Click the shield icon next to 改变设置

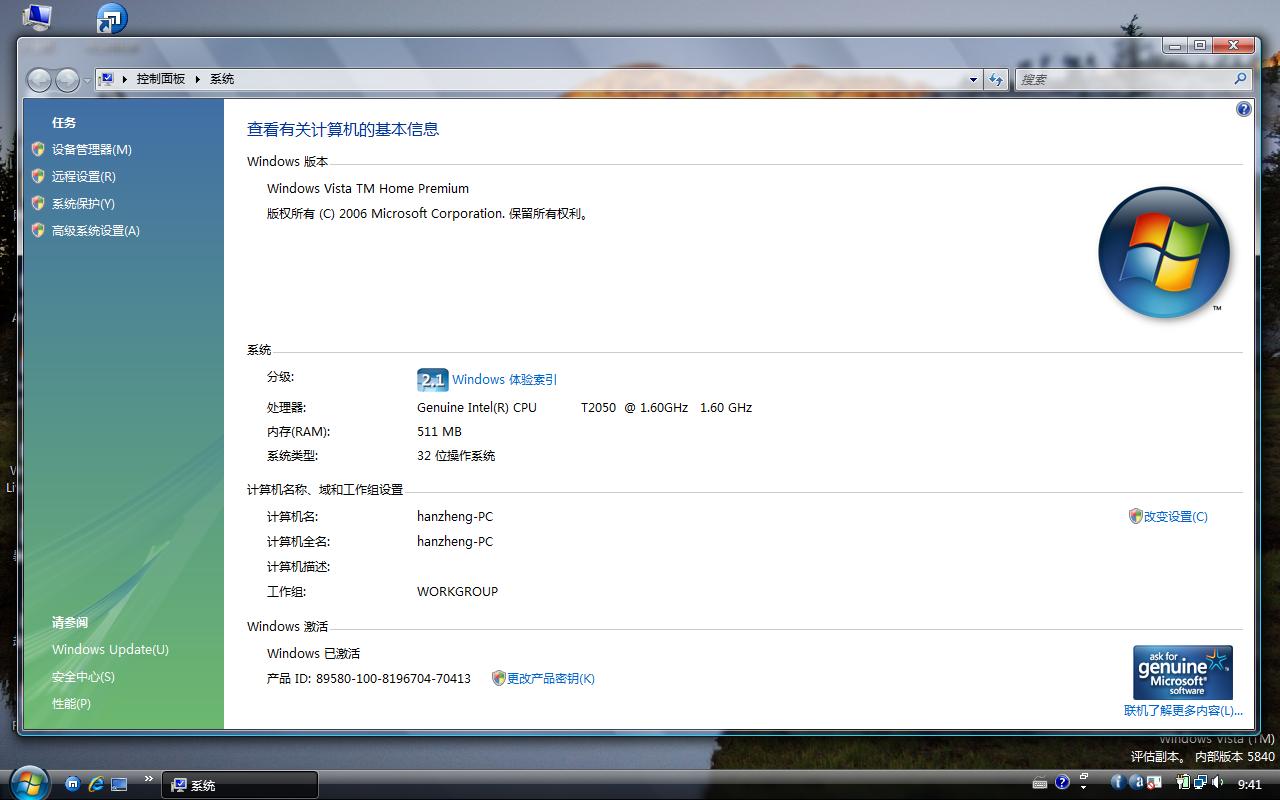tap(1135, 516)
